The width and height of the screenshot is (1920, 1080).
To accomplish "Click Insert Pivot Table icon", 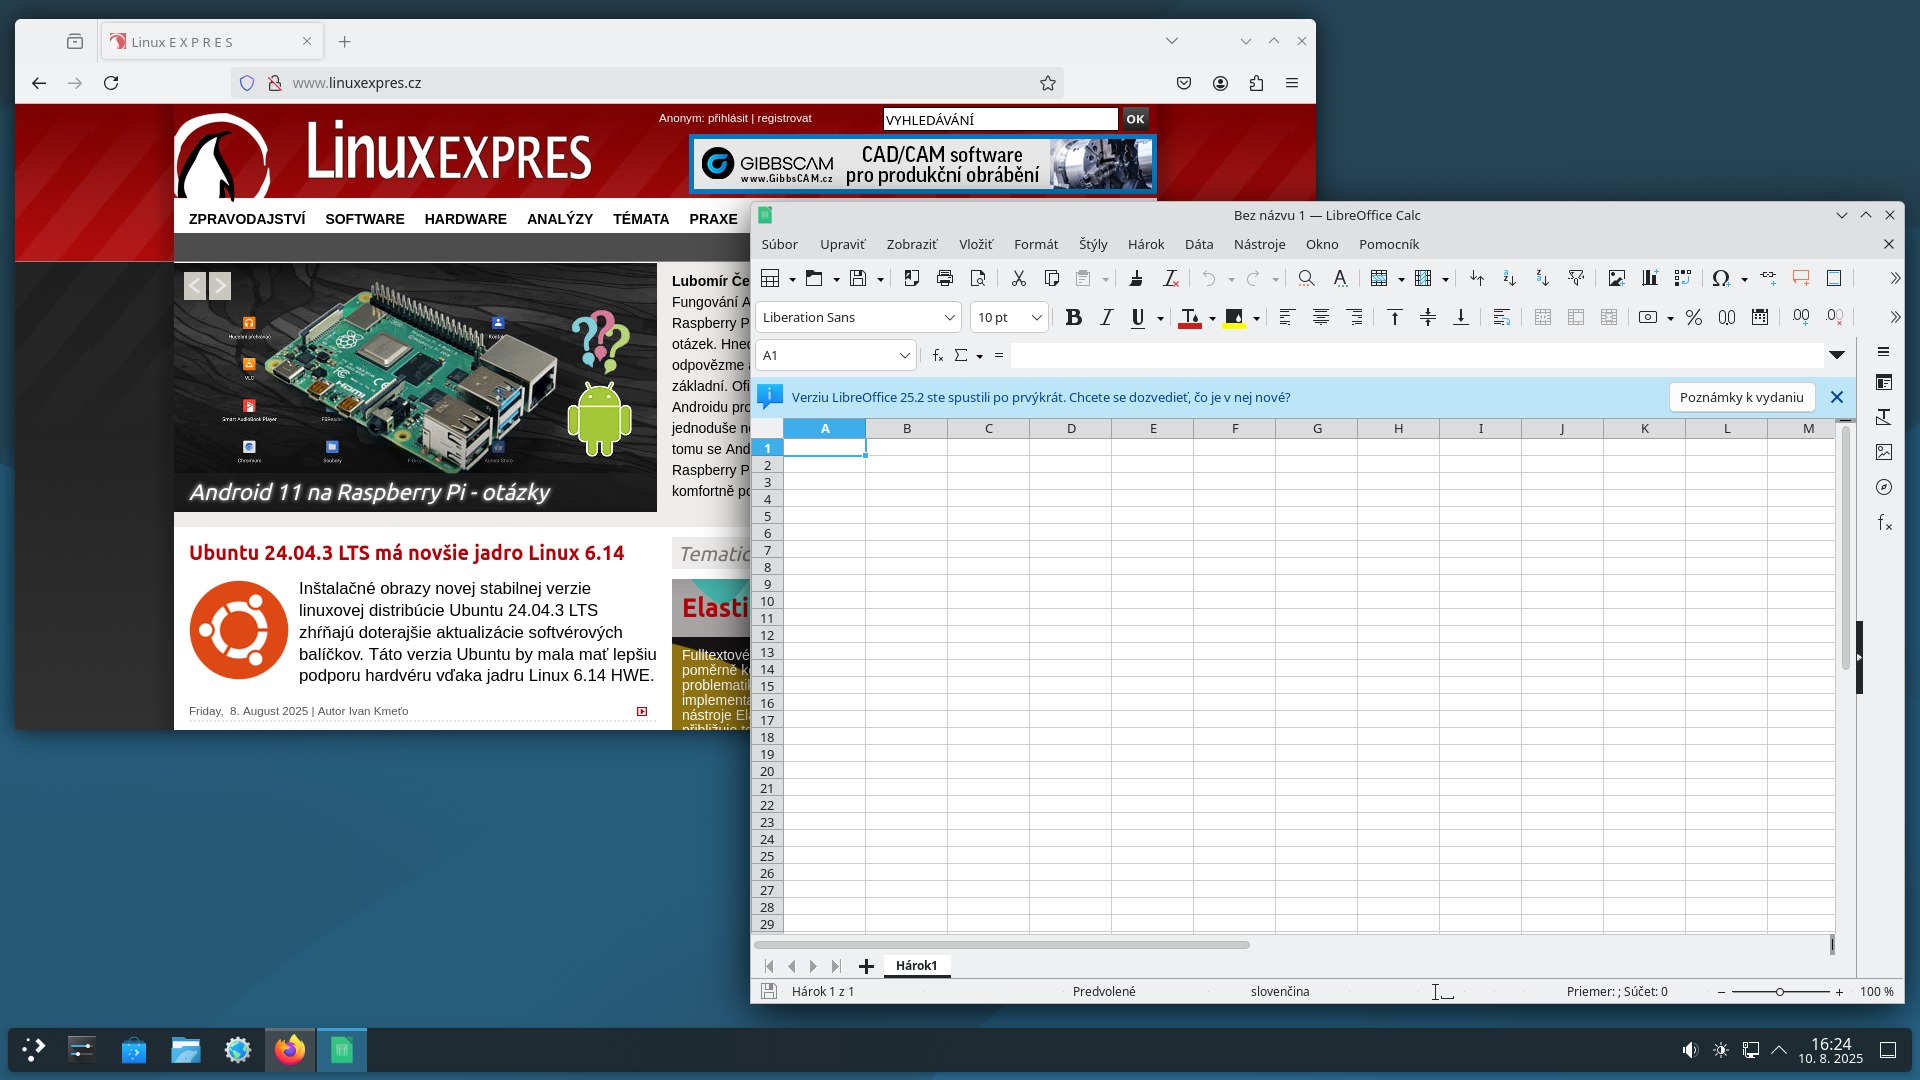I will coord(1683,279).
